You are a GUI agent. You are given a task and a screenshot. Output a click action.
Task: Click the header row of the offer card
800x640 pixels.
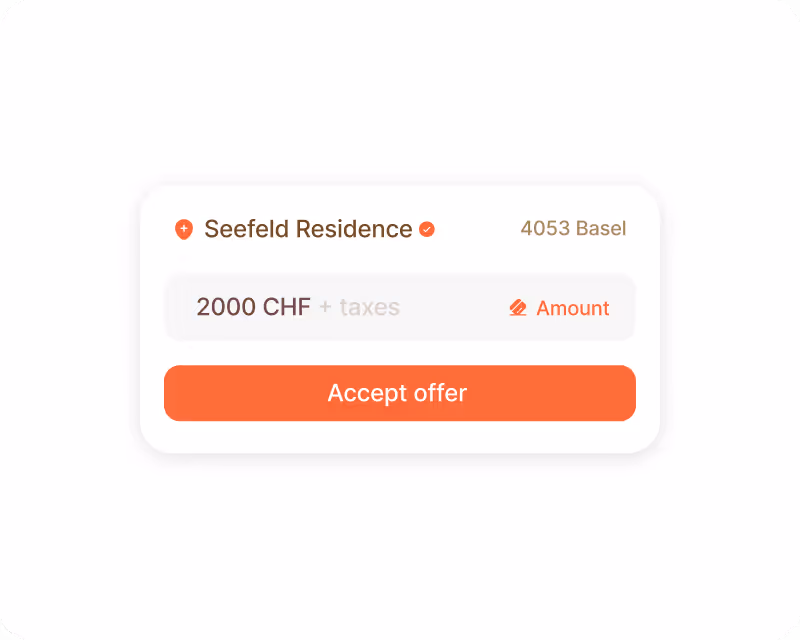coord(400,229)
